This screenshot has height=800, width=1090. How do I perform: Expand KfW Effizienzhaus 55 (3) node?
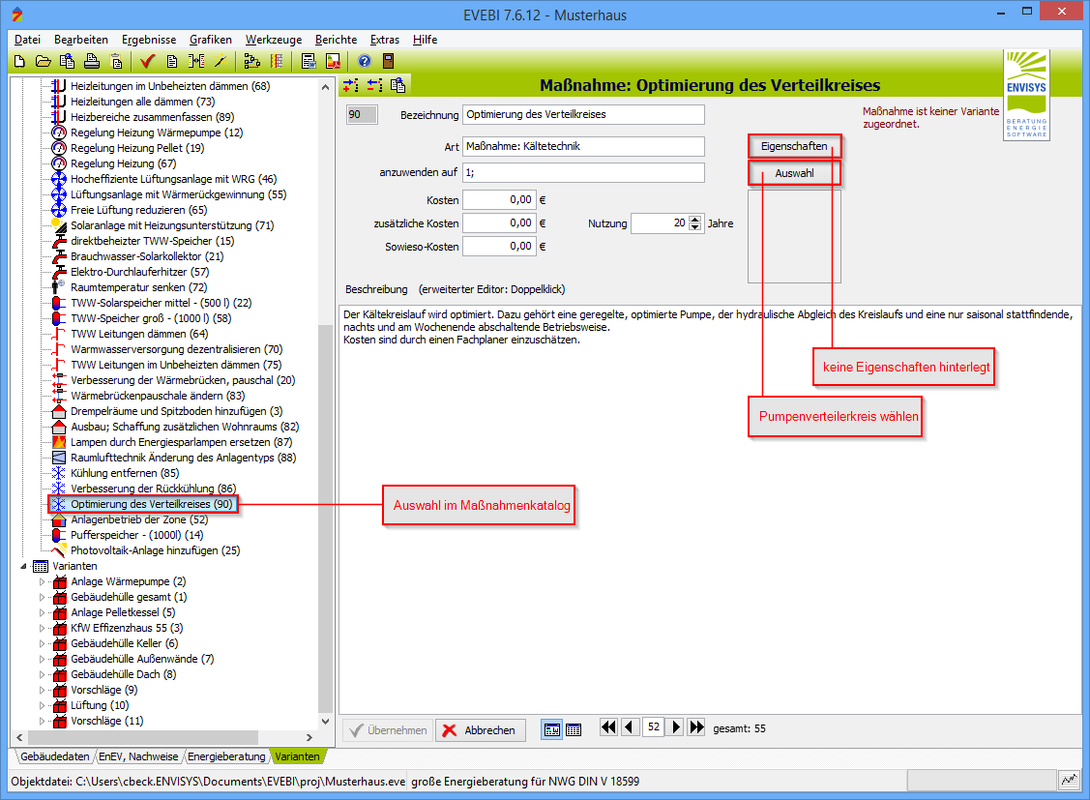[42, 628]
